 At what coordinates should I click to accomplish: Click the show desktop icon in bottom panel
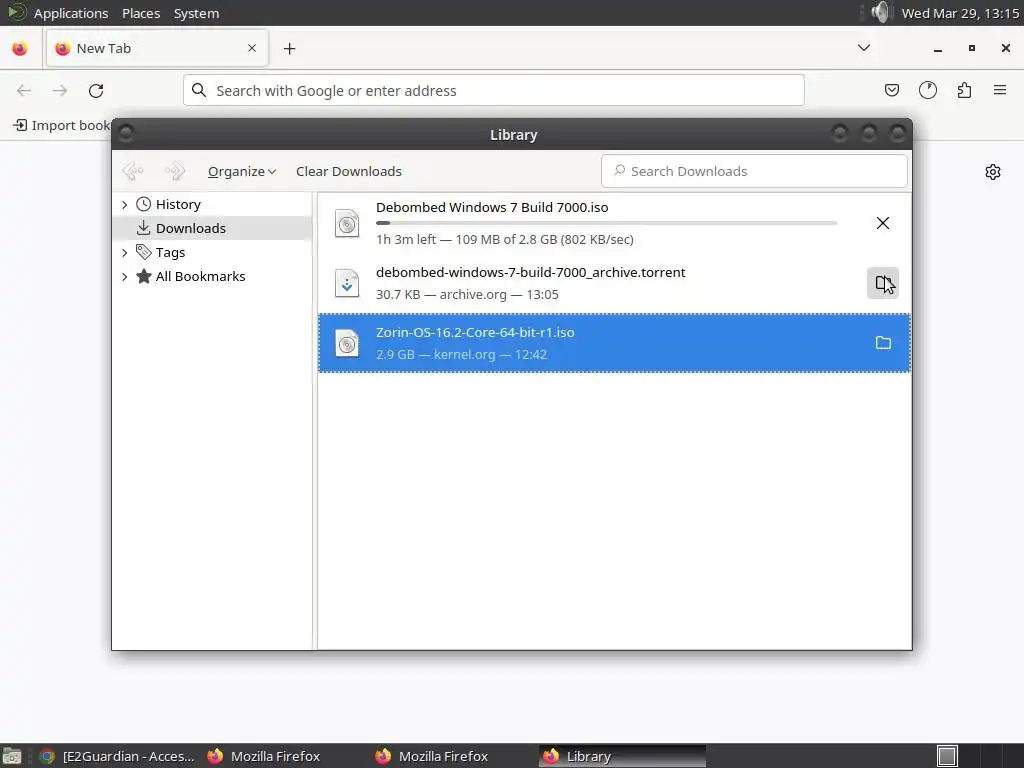coord(12,756)
